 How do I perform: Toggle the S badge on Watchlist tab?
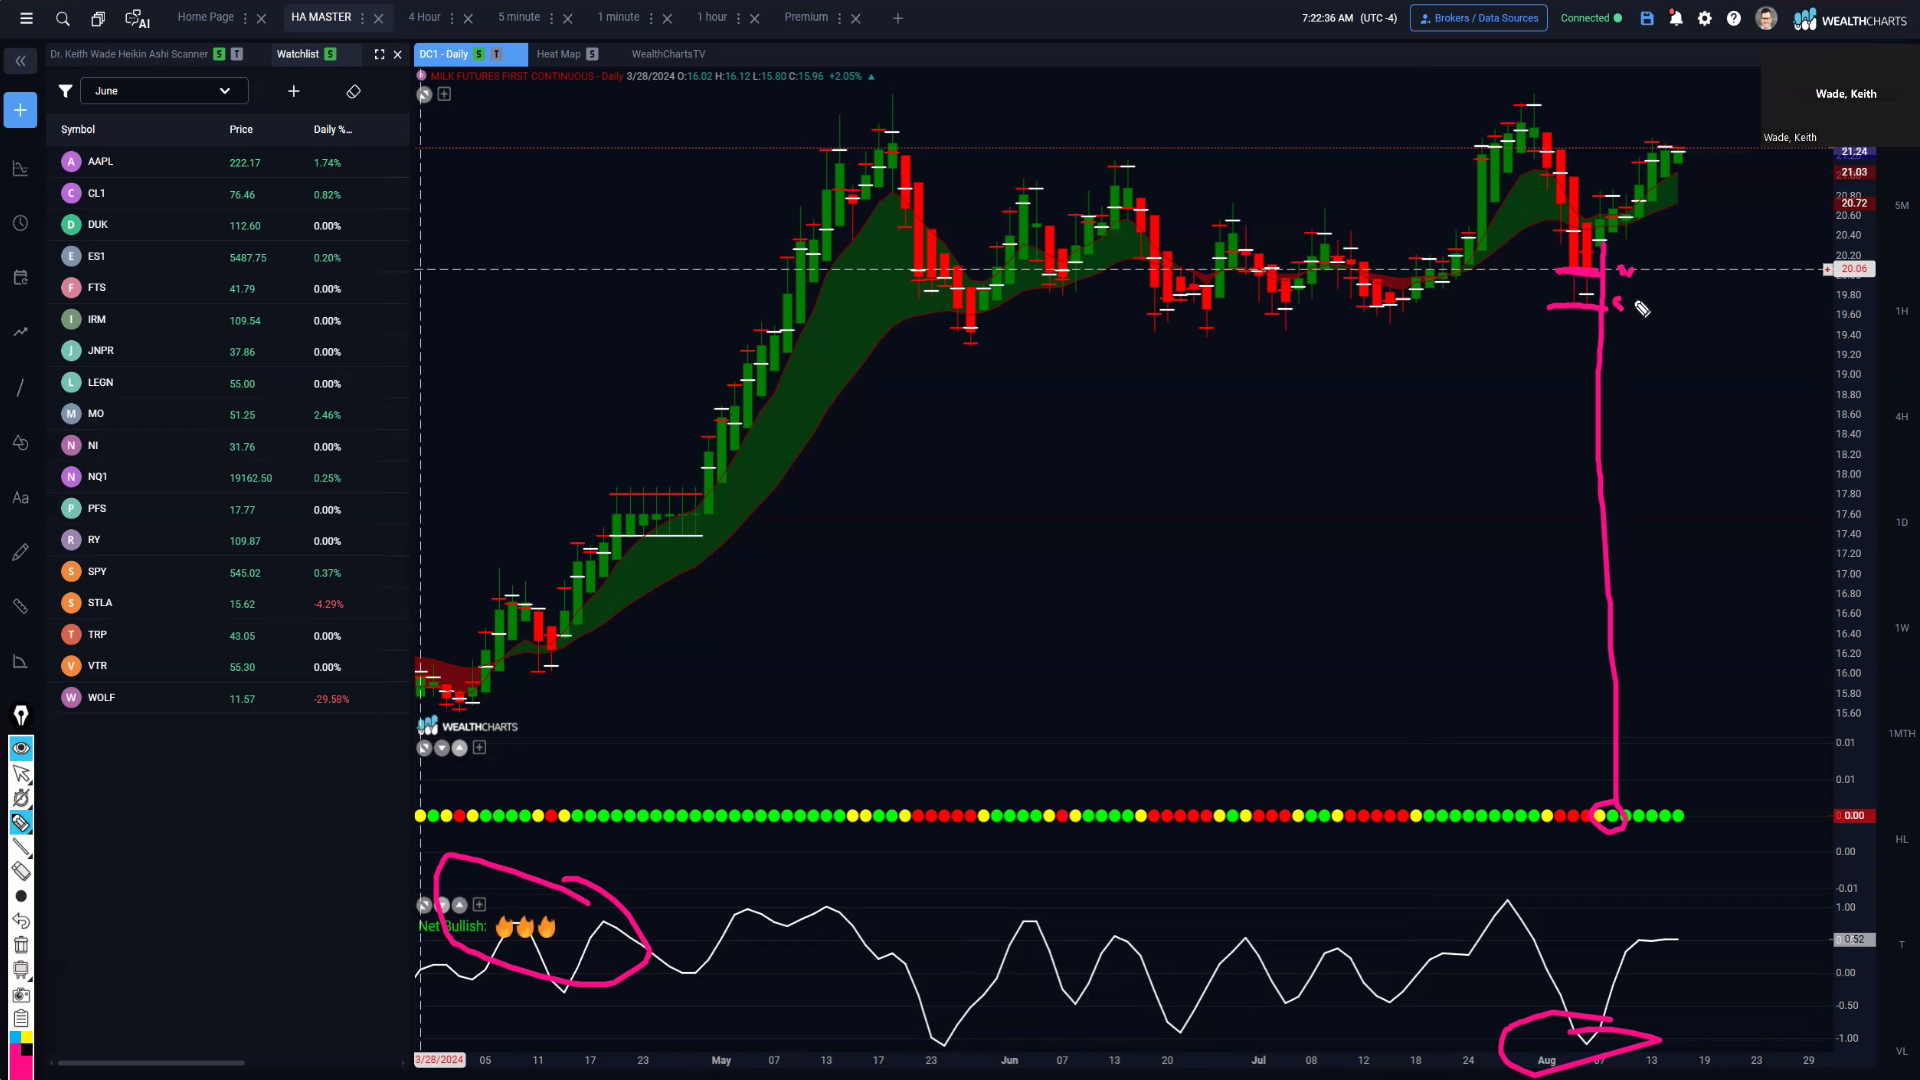click(x=330, y=54)
